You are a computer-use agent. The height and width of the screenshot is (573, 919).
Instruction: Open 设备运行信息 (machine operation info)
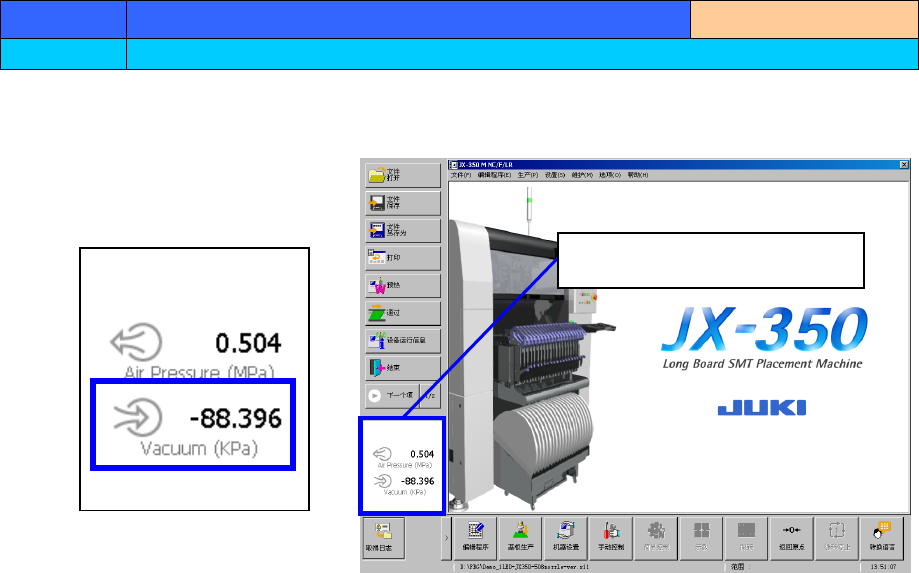(x=403, y=340)
